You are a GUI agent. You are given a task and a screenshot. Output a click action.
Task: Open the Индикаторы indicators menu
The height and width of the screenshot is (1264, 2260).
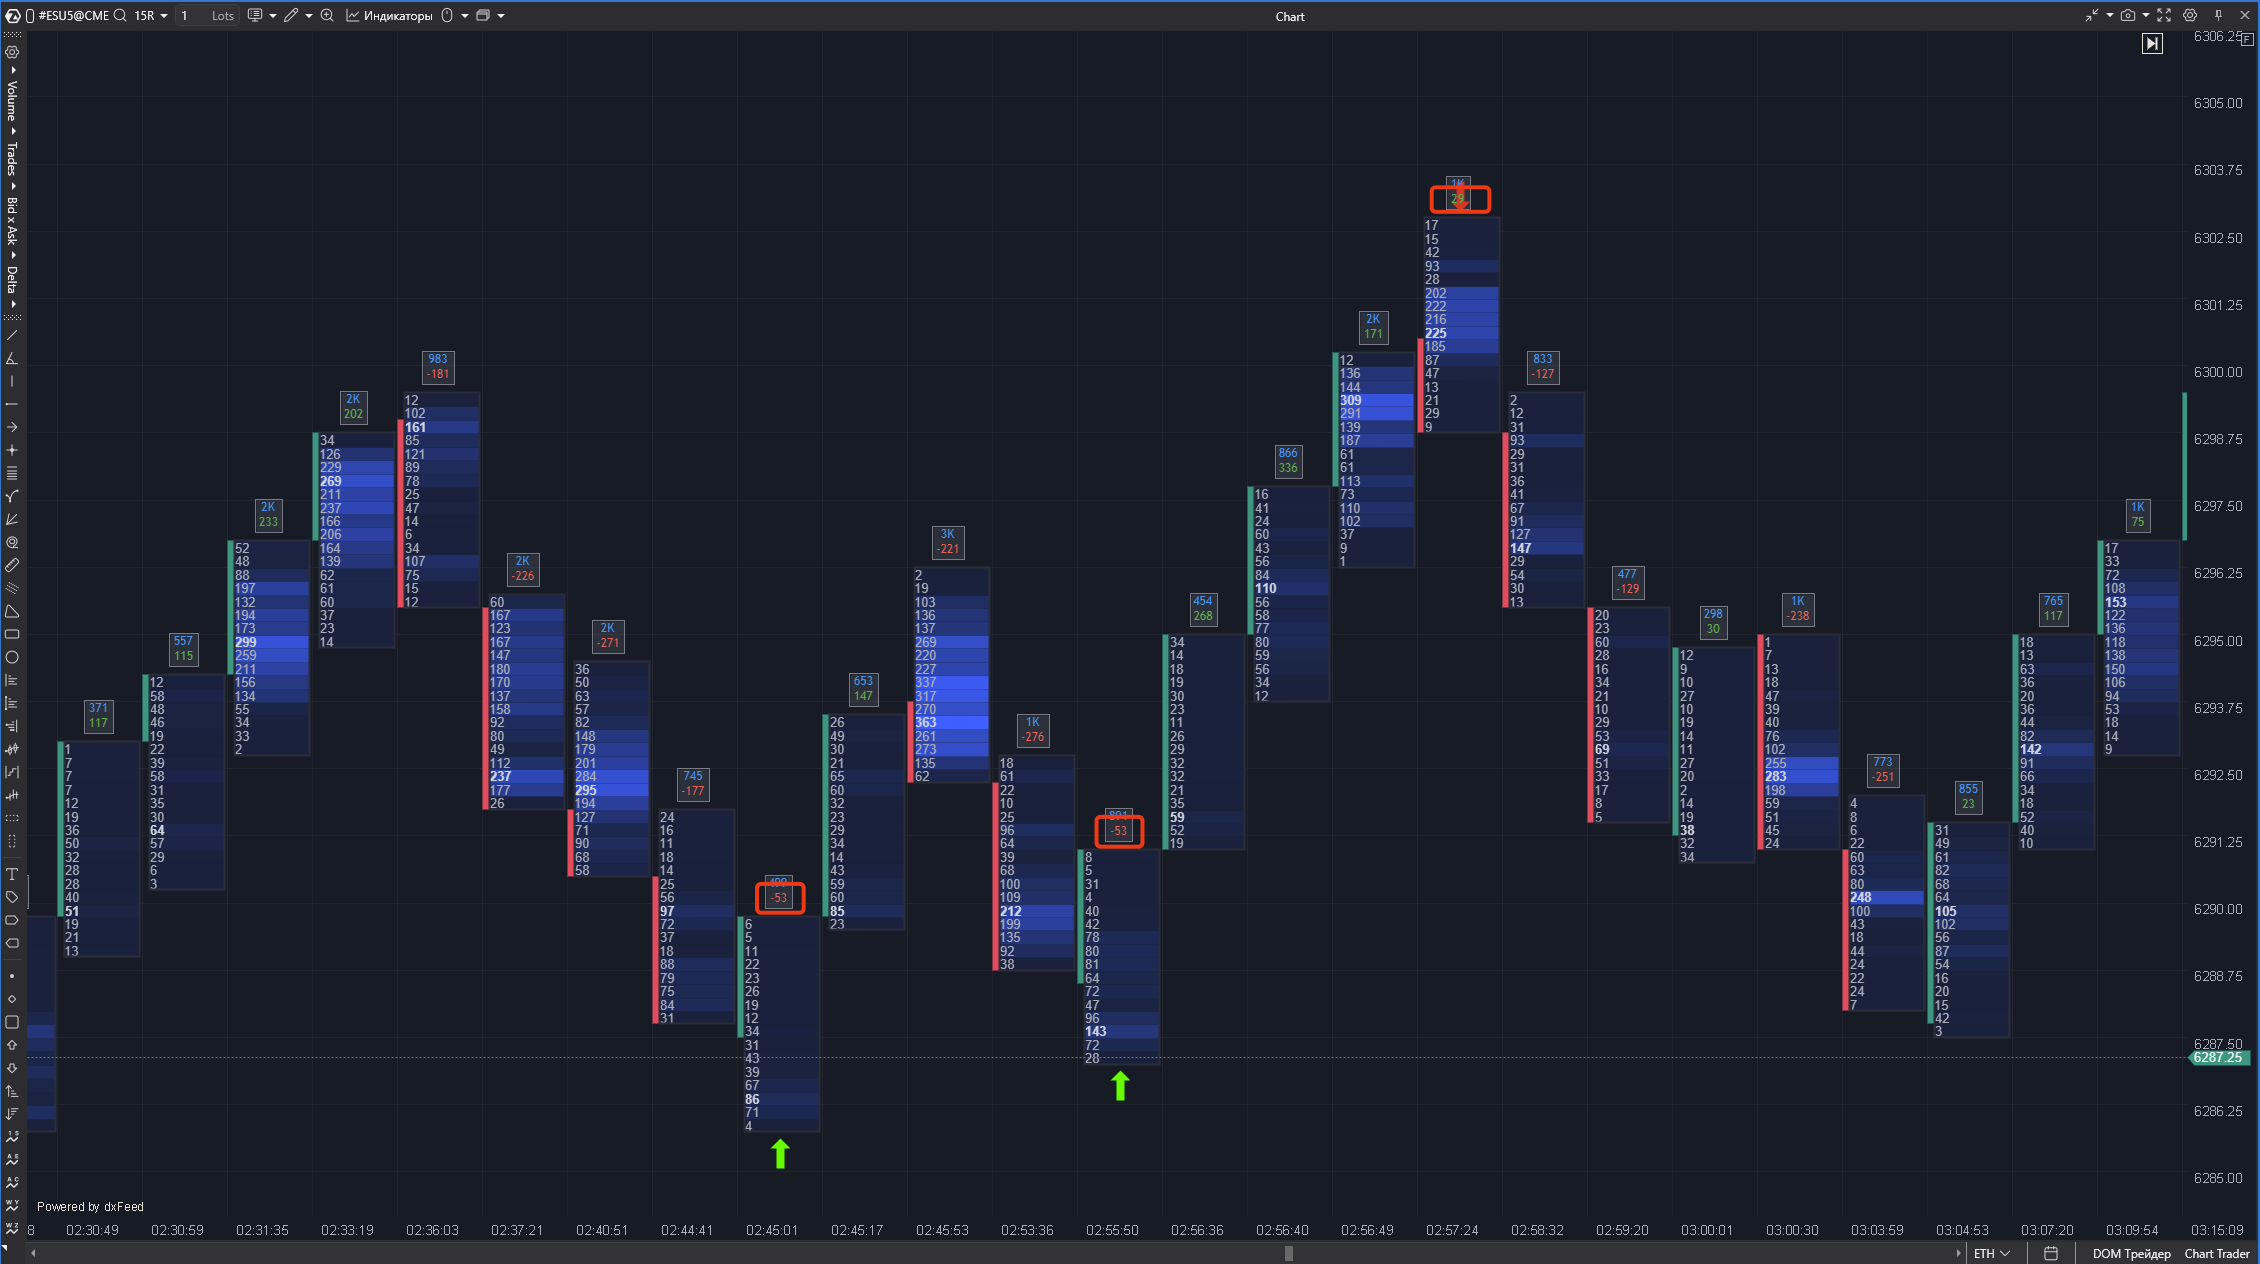pos(390,15)
